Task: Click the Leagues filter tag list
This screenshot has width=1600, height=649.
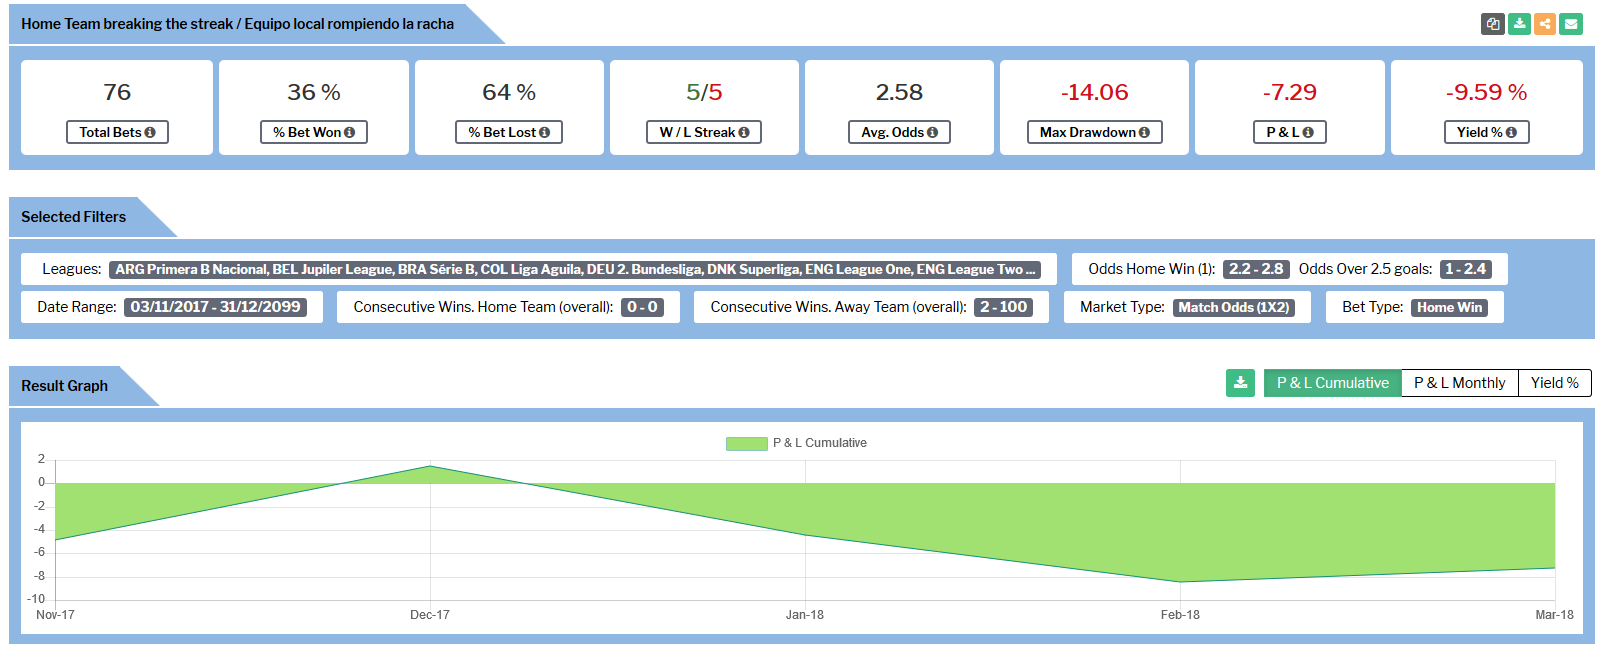Action: coord(575,269)
